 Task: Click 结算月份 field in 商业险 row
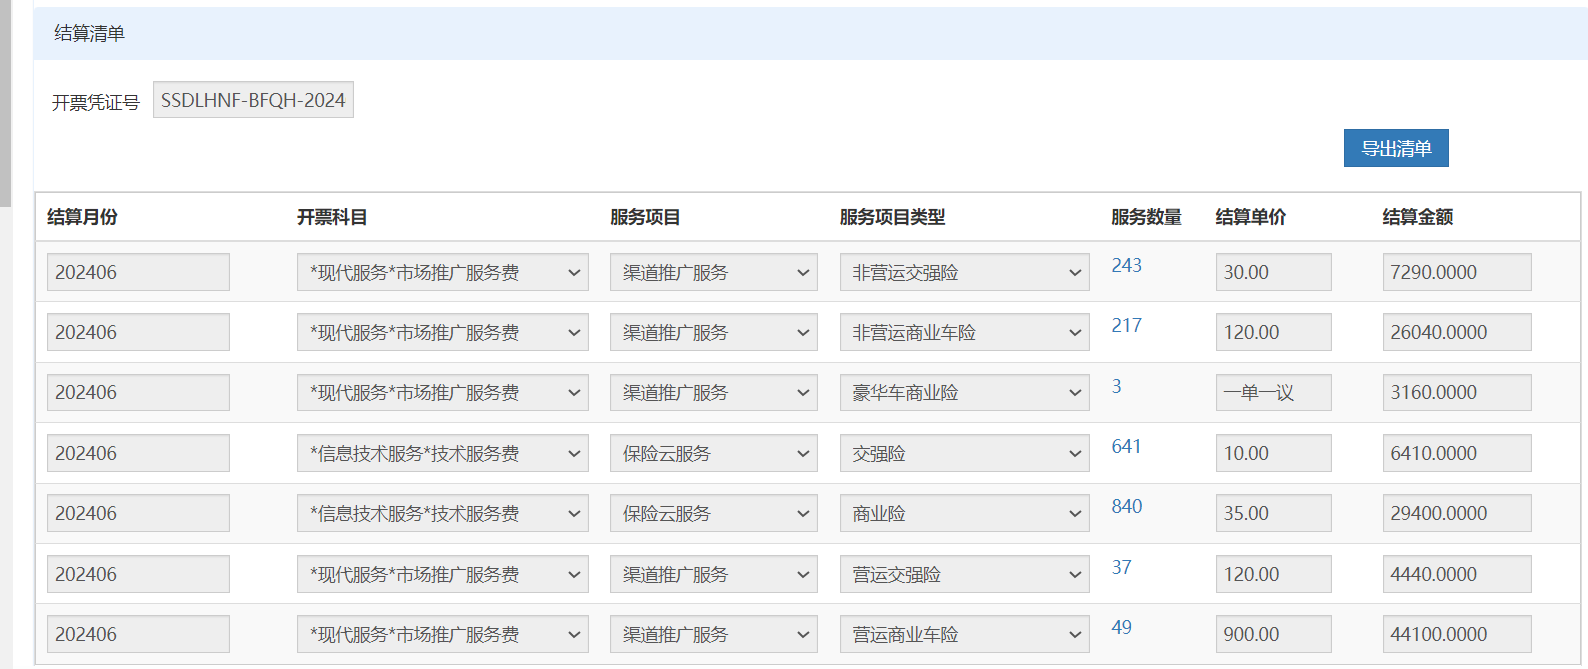[138, 513]
